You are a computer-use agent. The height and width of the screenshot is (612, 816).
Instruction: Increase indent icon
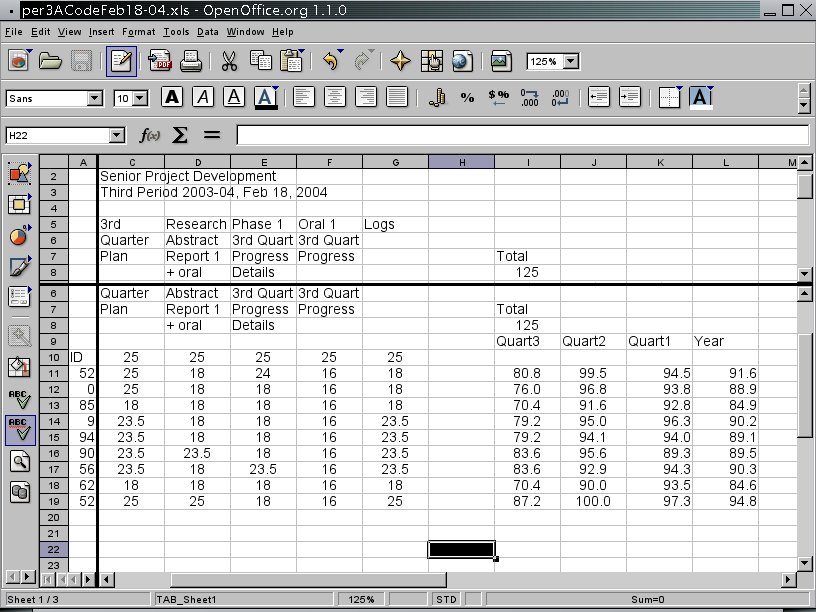(630, 97)
